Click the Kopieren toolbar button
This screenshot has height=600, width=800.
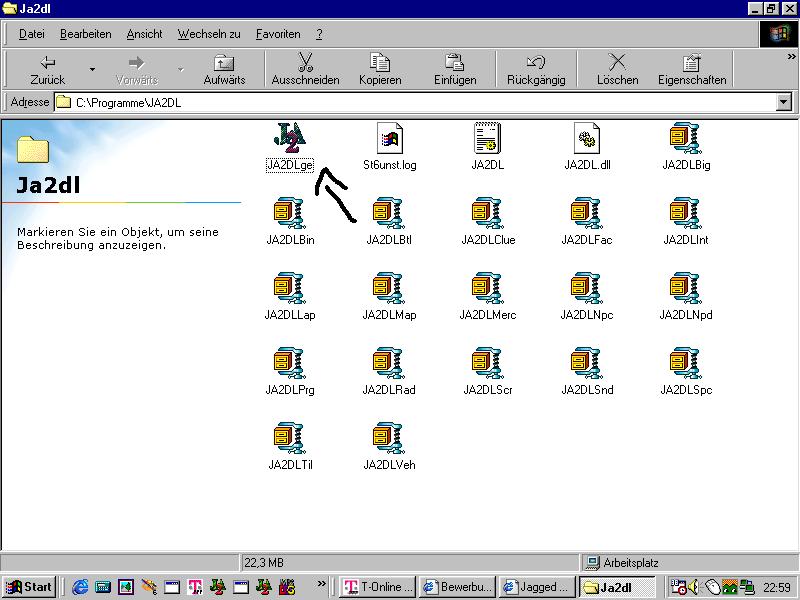[x=380, y=69]
